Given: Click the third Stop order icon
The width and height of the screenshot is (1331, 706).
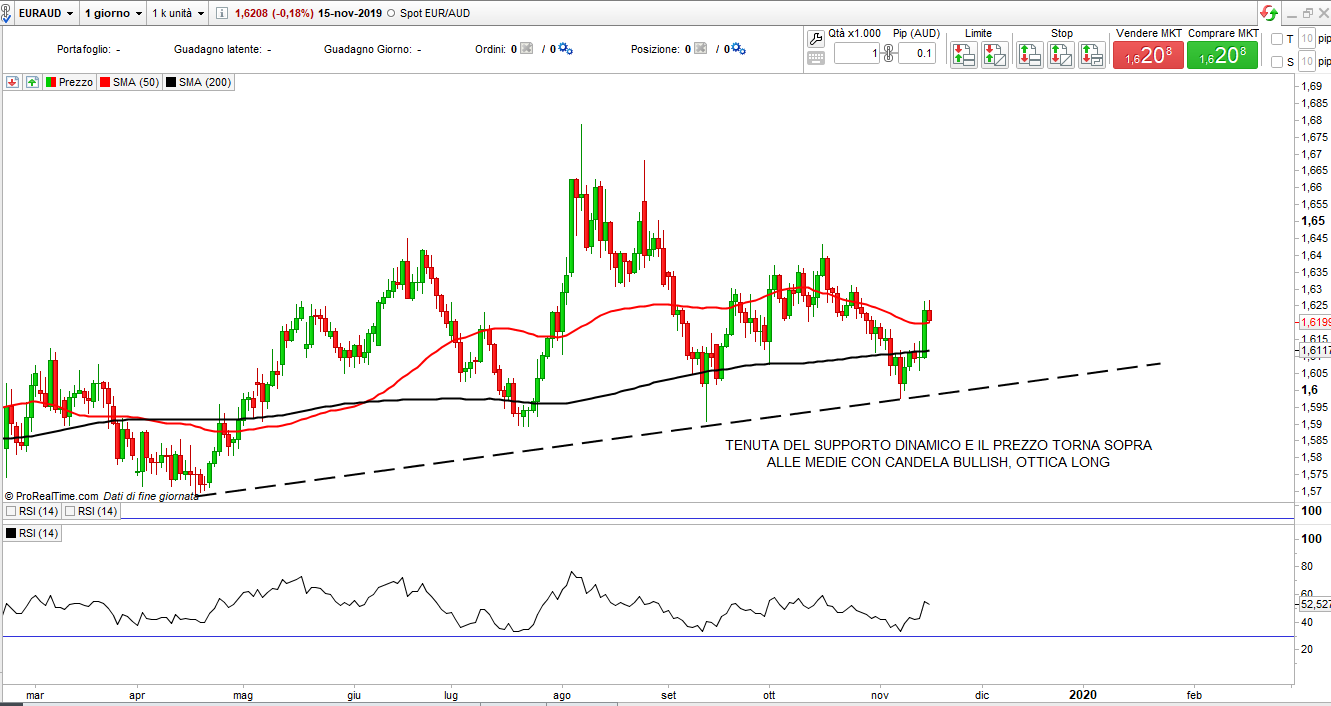Looking at the screenshot, I should click(x=1092, y=55).
